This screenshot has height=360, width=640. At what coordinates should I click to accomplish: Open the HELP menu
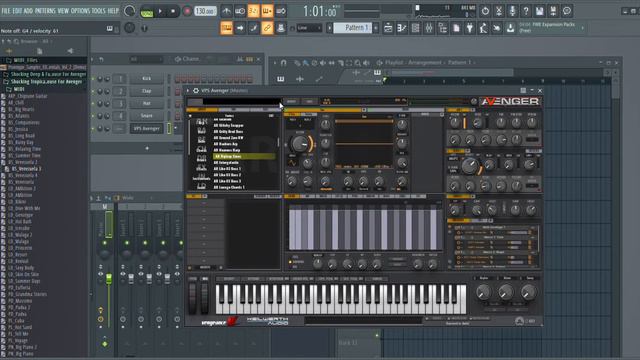click(x=113, y=11)
